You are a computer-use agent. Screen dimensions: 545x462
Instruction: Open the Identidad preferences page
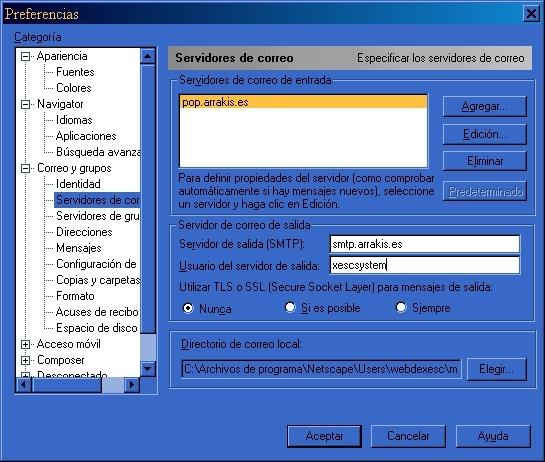[x=78, y=184]
